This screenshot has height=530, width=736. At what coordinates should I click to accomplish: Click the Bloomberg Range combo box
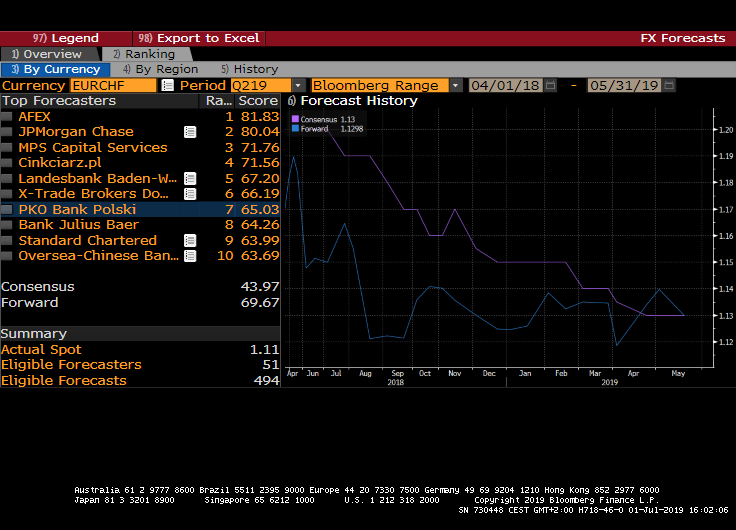(x=380, y=86)
